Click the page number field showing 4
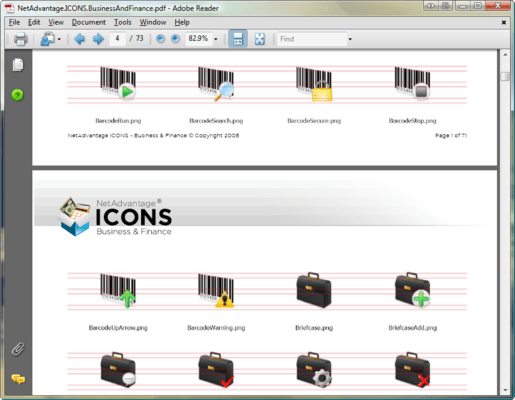 click(x=117, y=39)
